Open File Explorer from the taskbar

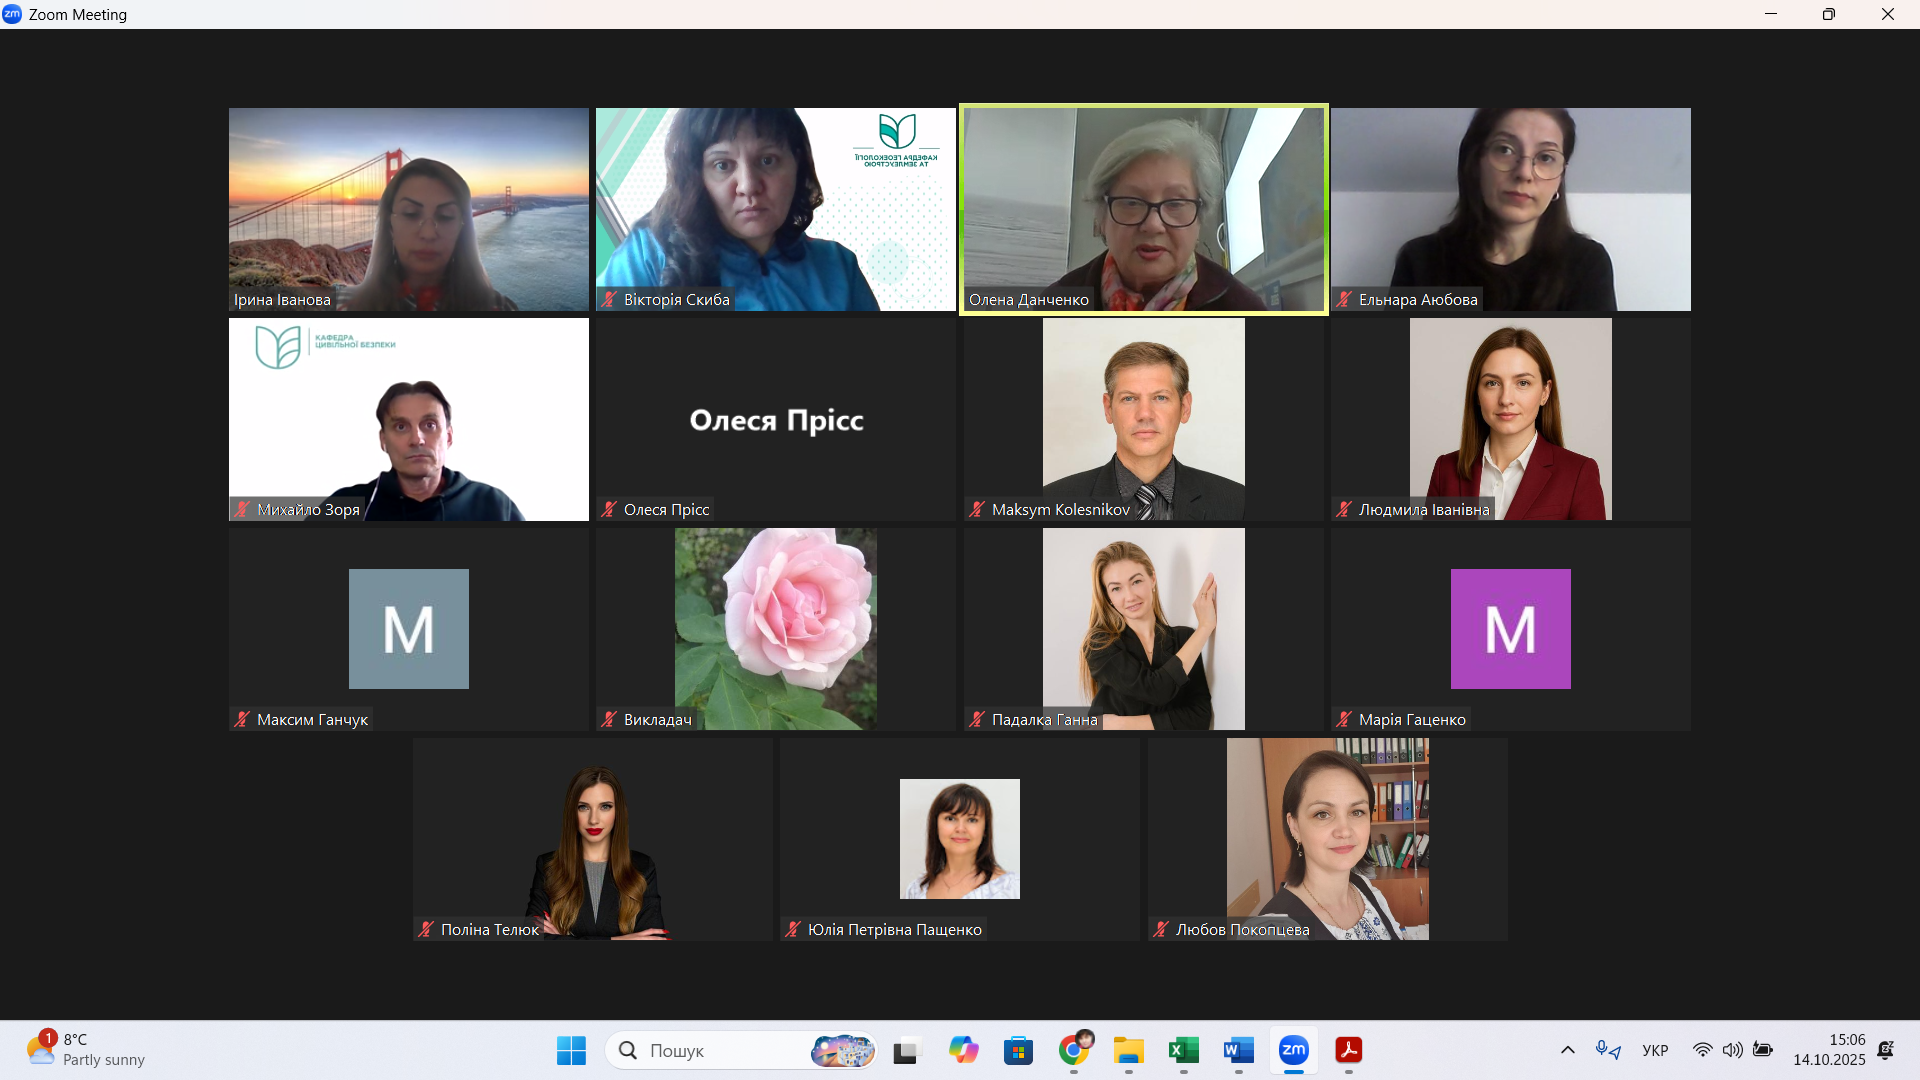pyautogui.click(x=1128, y=1050)
